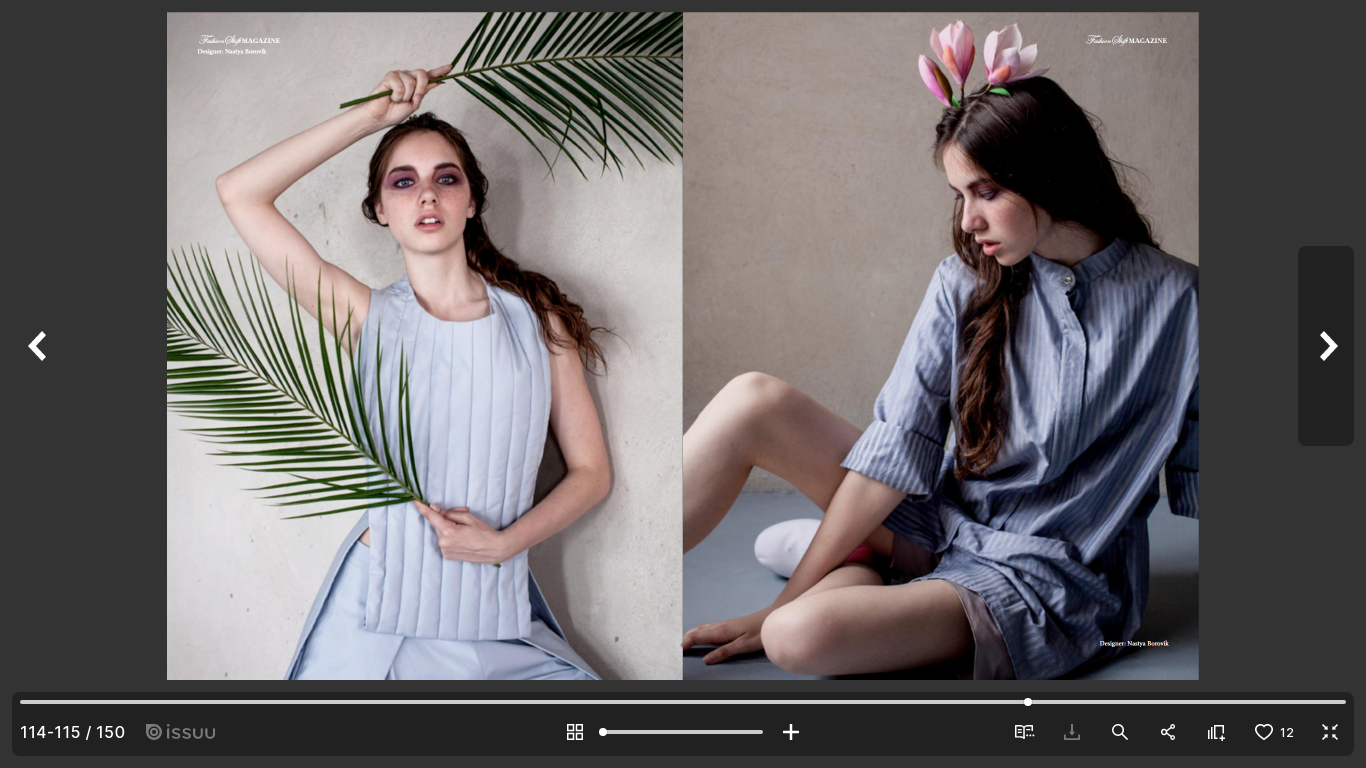Share this publication via share icon
The width and height of the screenshot is (1366, 768).
coord(1168,732)
